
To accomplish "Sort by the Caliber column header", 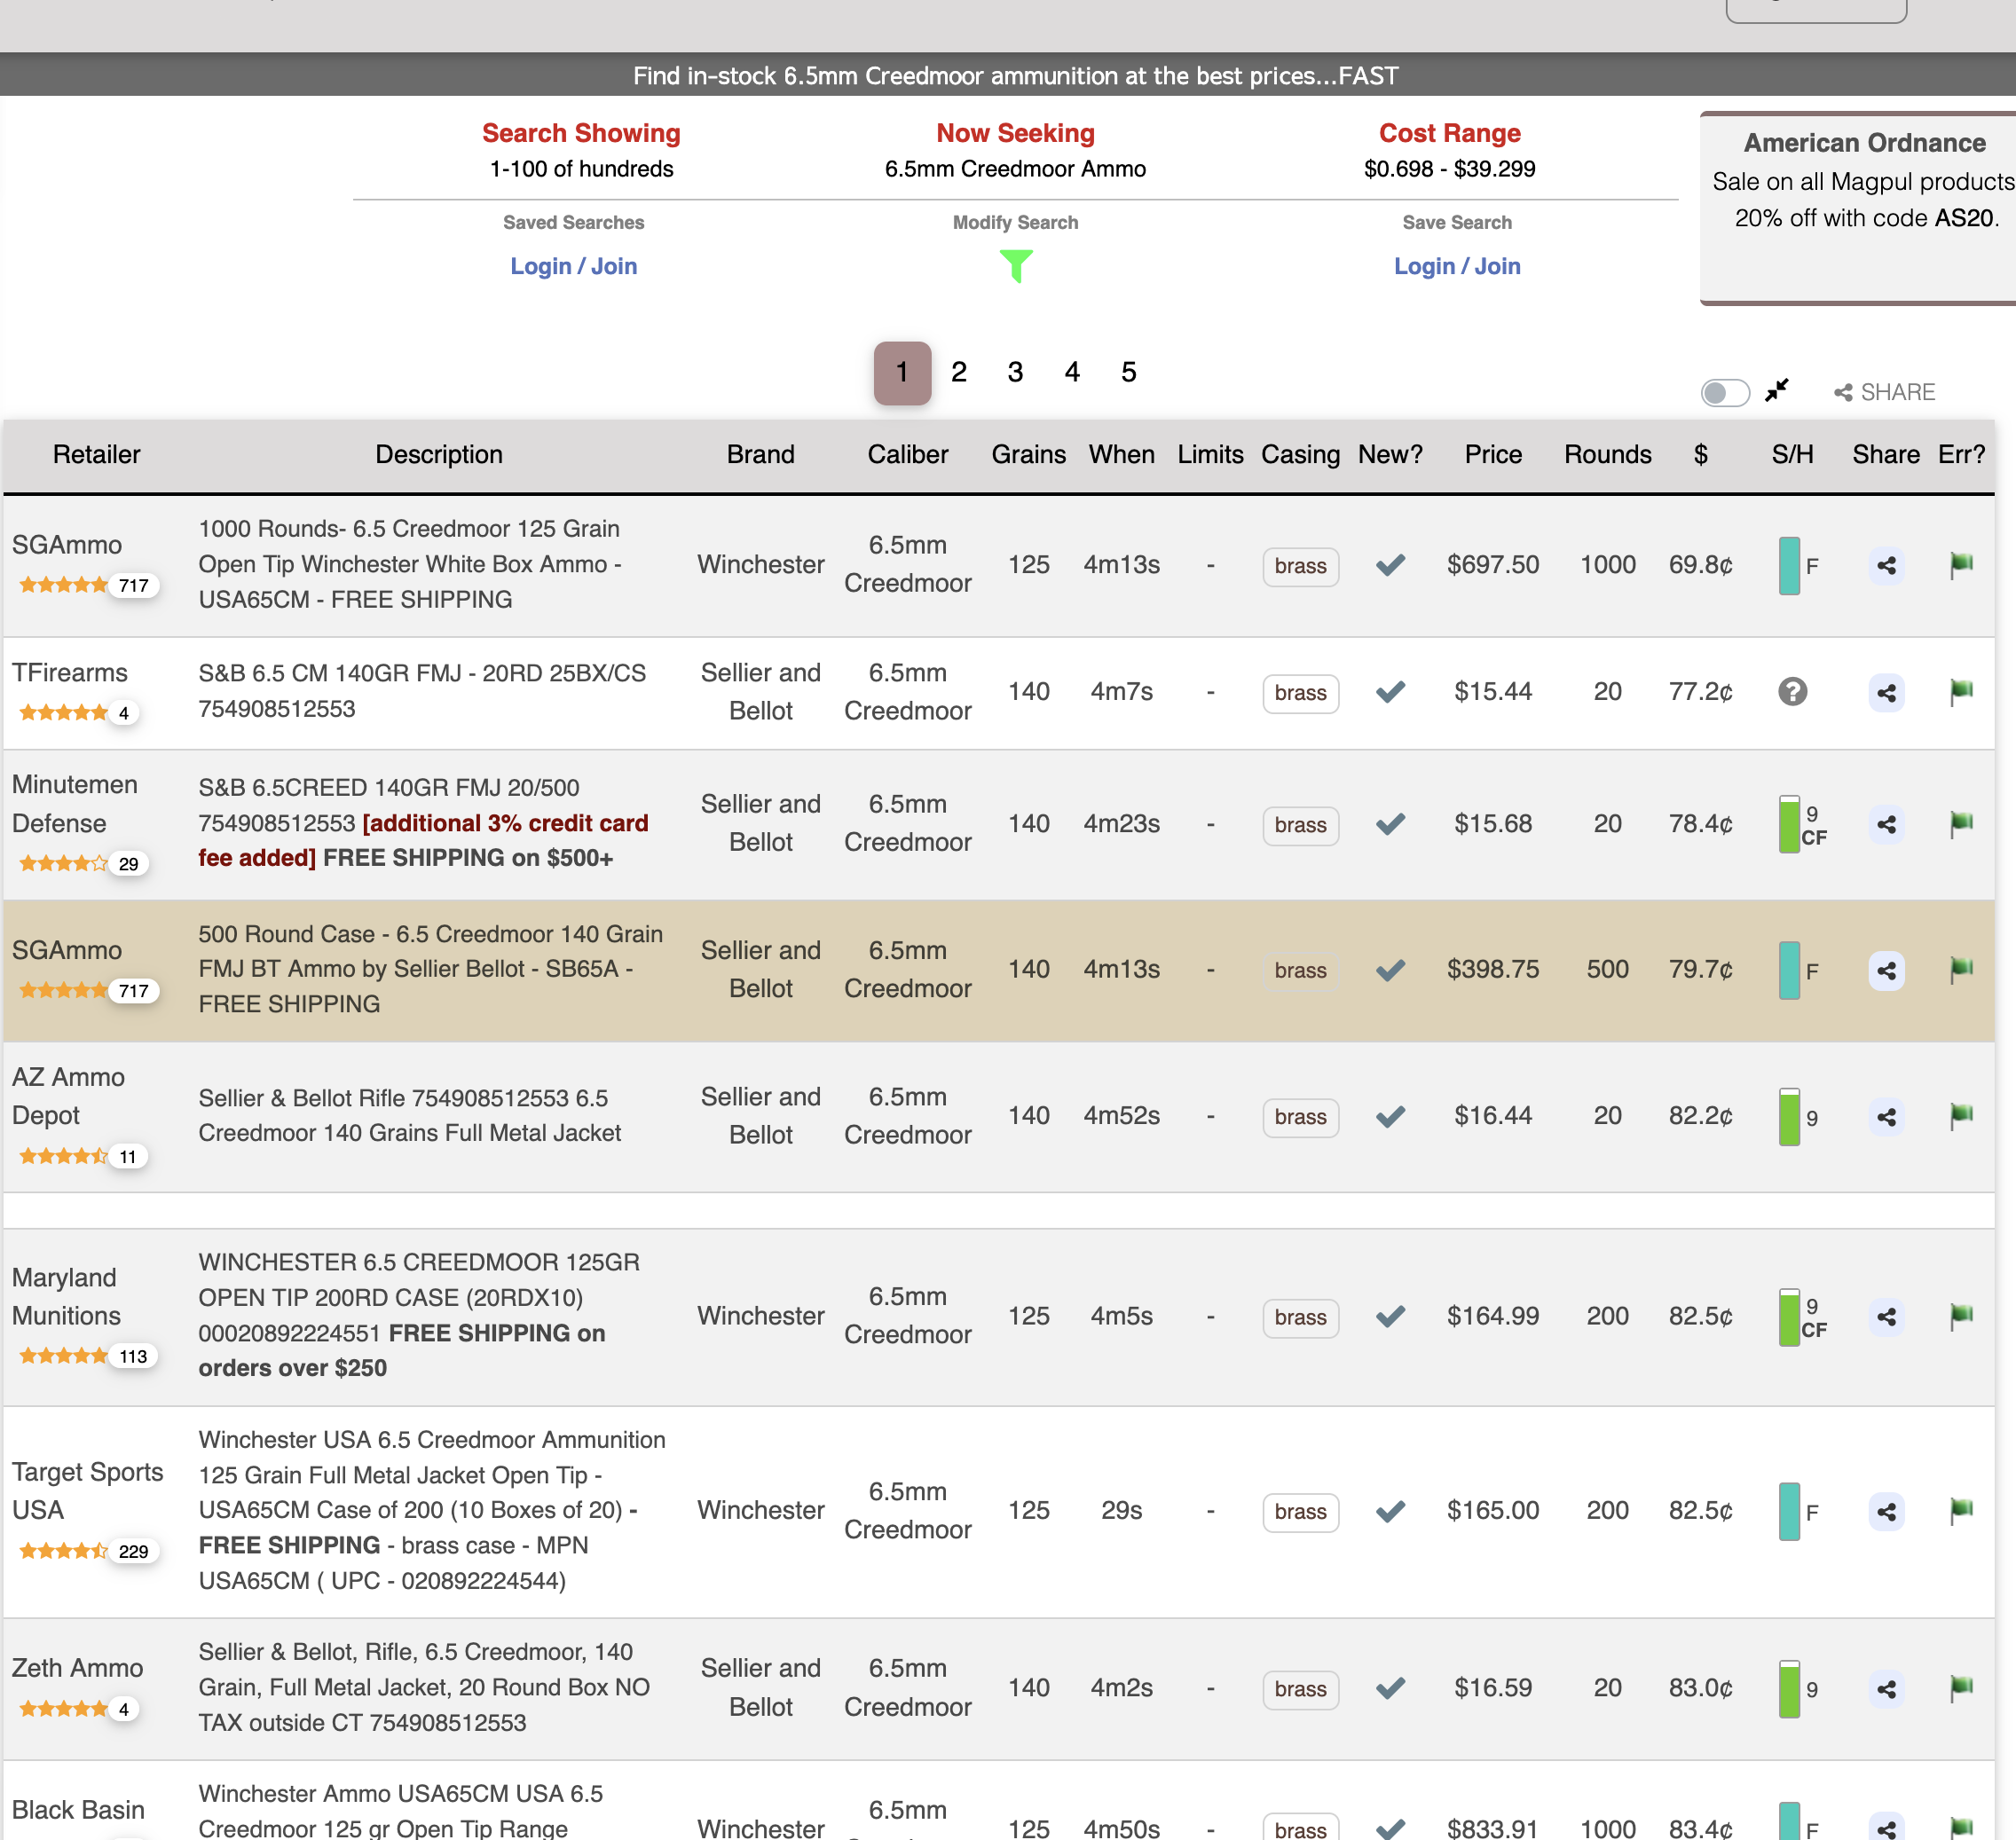I will click(907, 454).
